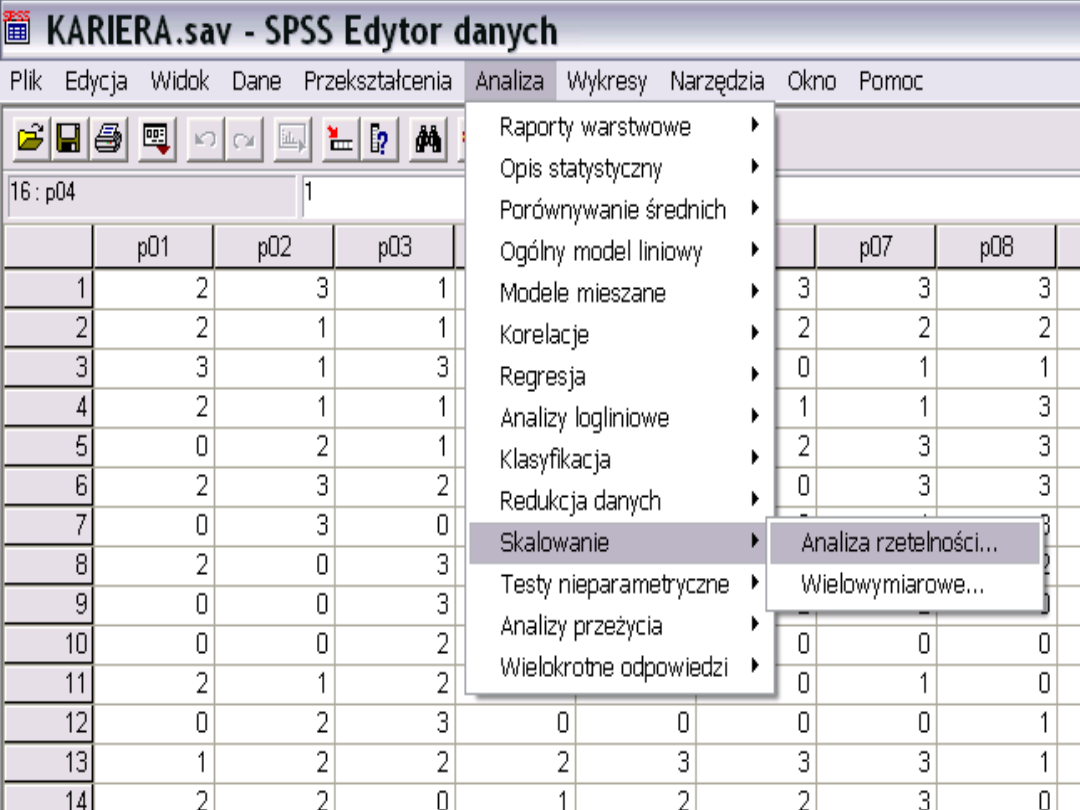This screenshot has width=1080, height=810.
Task: Select Analiza rzetelności from the submenu
Action: point(898,543)
